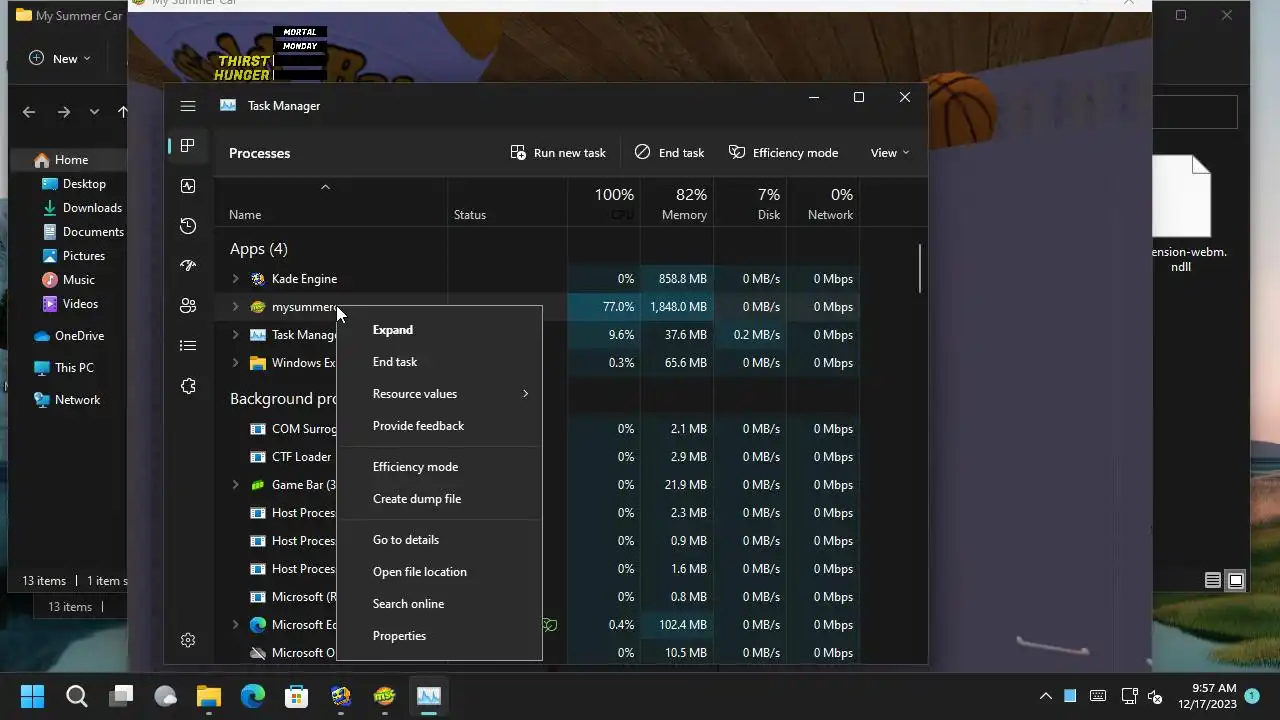Open File Explorer from taskbar
Viewport: 1280px width, 720px height.
point(208,696)
